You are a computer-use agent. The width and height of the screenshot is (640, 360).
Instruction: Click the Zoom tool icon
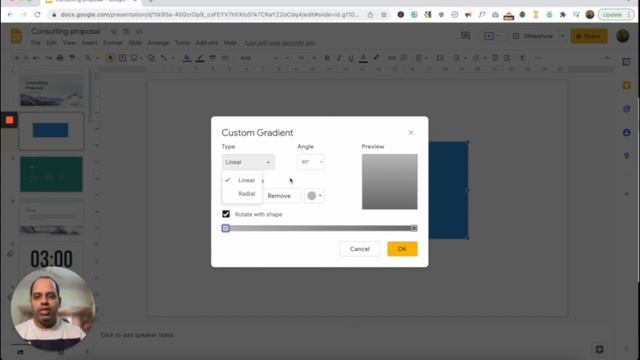[88, 58]
